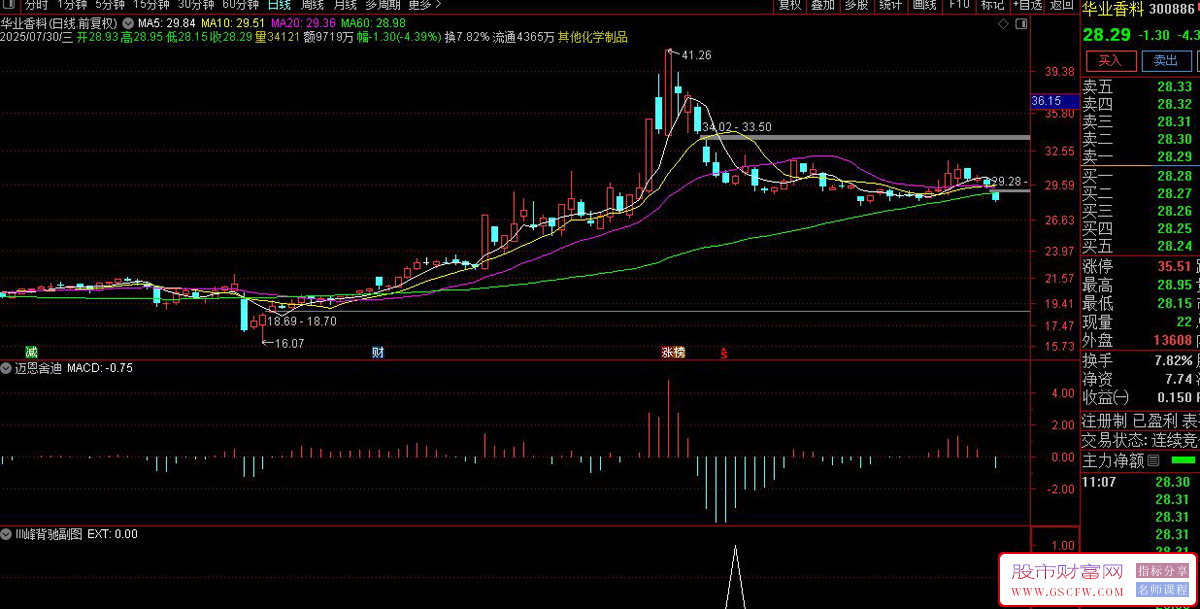The height and width of the screenshot is (609, 1200).
Task: Select the 15分钟 period tab
Action: 152,5
